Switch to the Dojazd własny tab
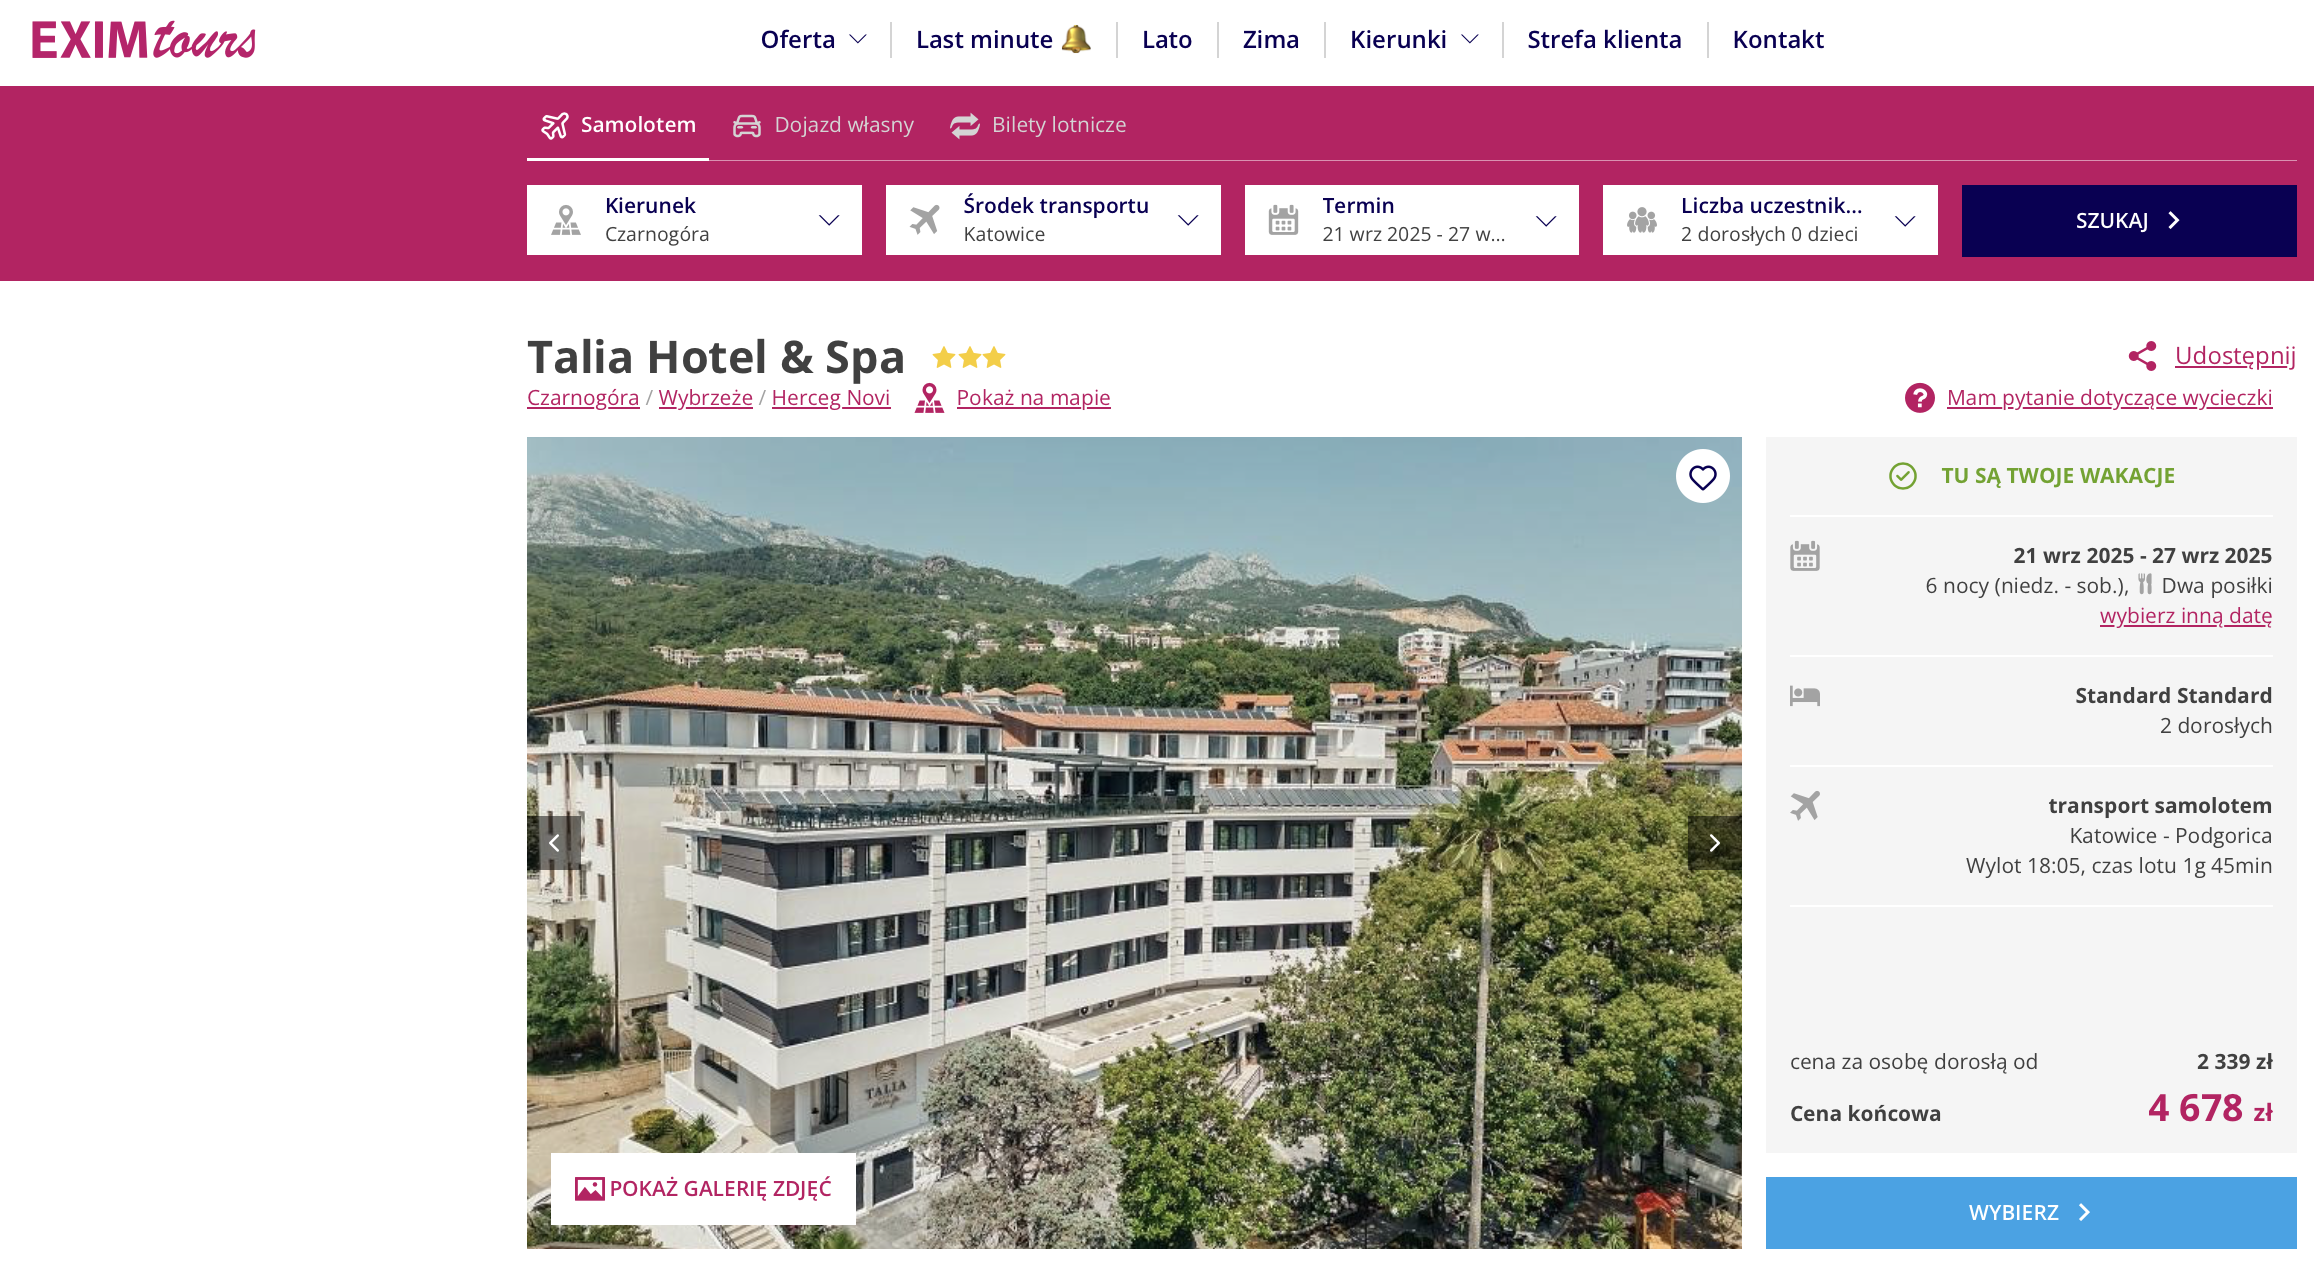This screenshot has width=2314, height=1264. point(823,125)
